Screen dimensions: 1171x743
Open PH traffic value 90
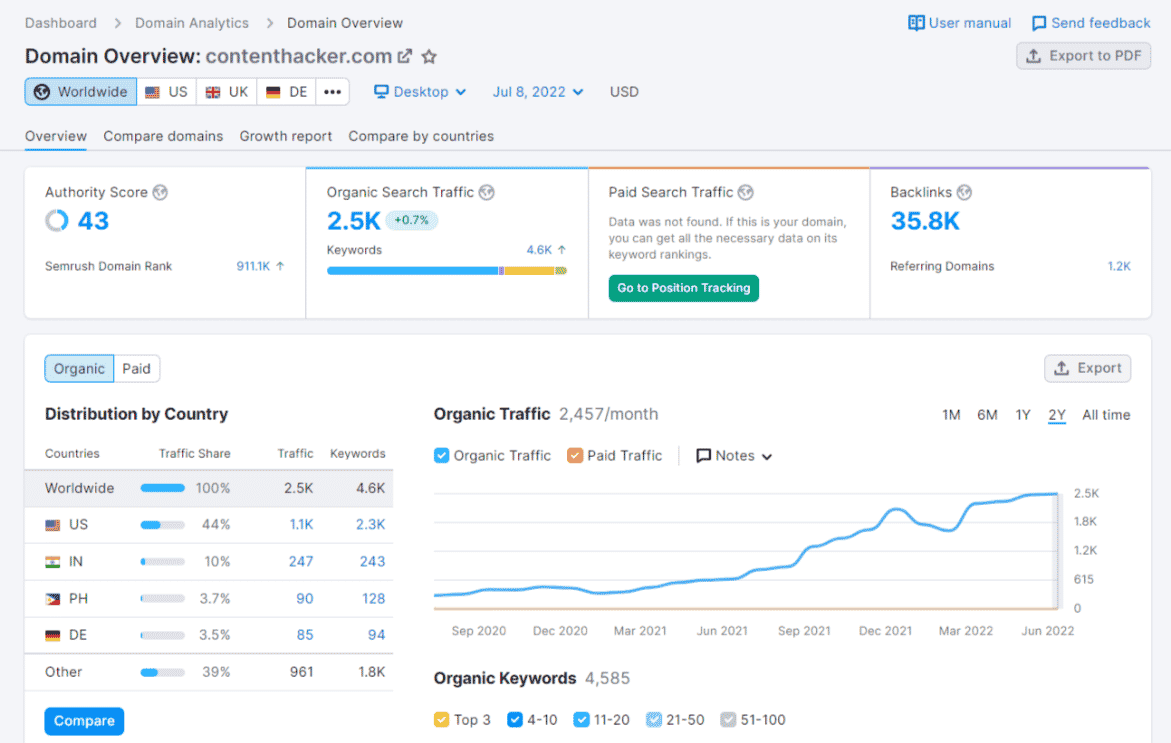(305, 599)
